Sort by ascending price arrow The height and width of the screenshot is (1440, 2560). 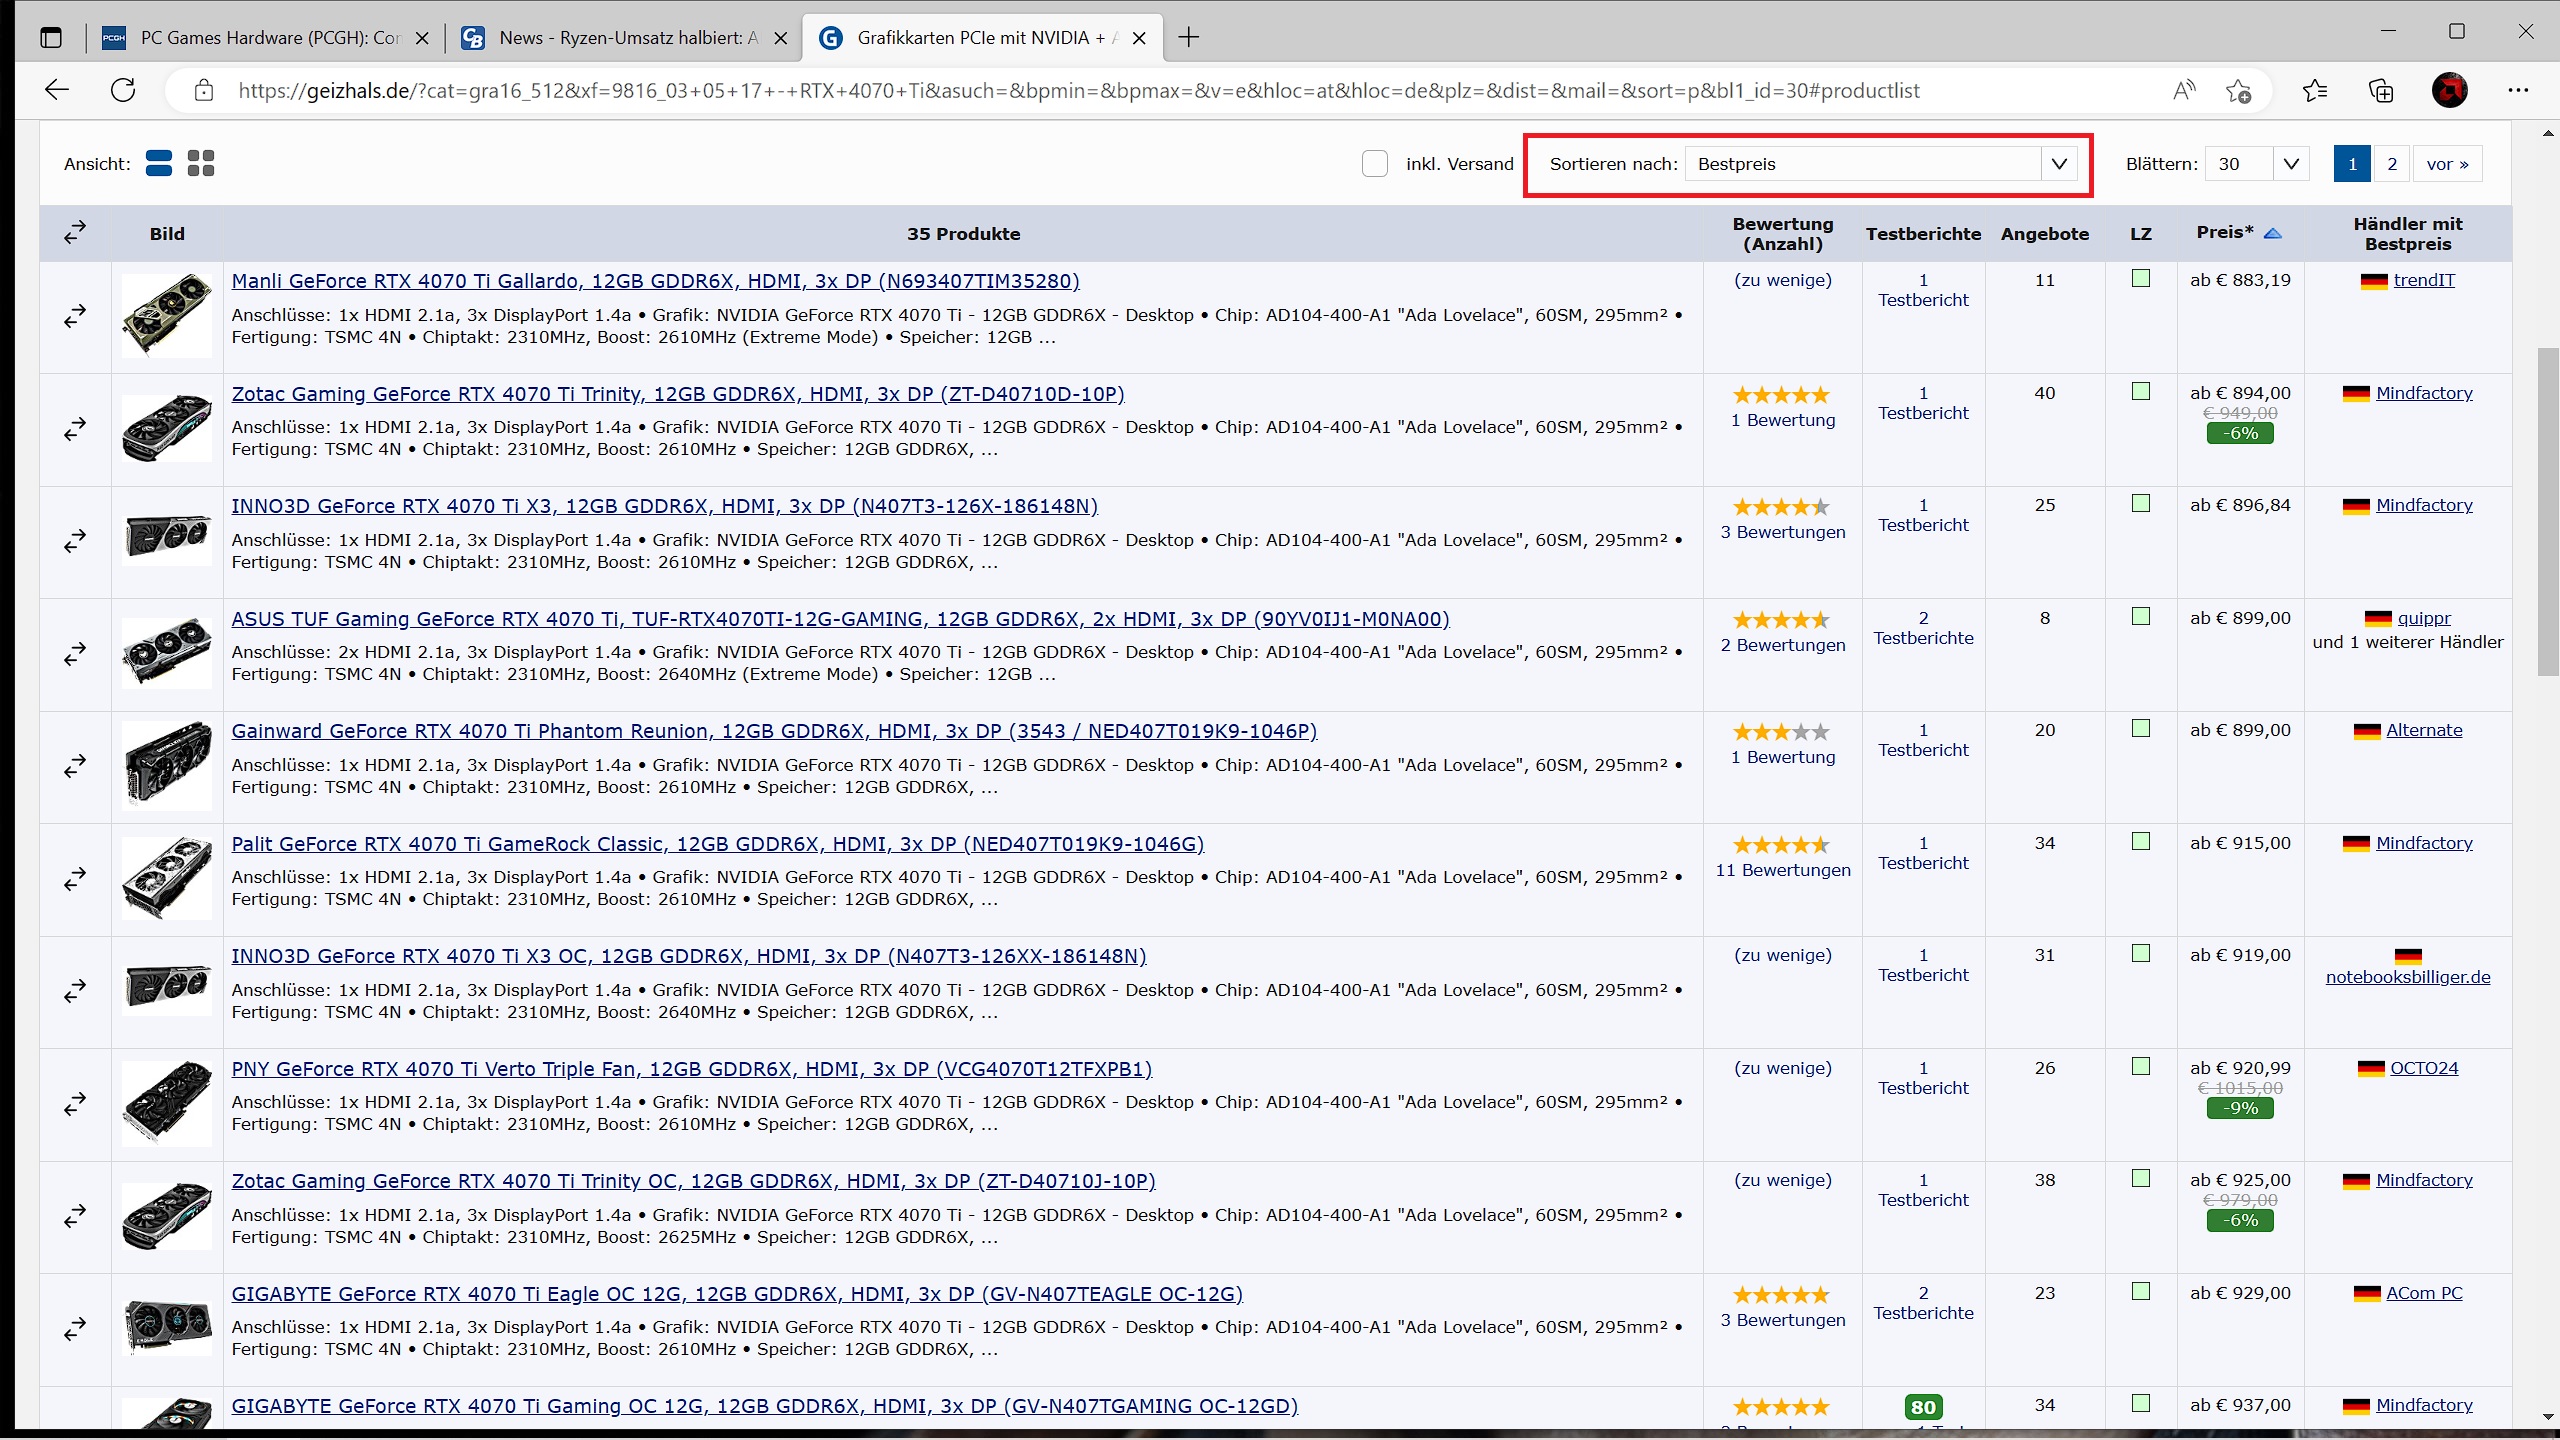[x=2272, y=233]
